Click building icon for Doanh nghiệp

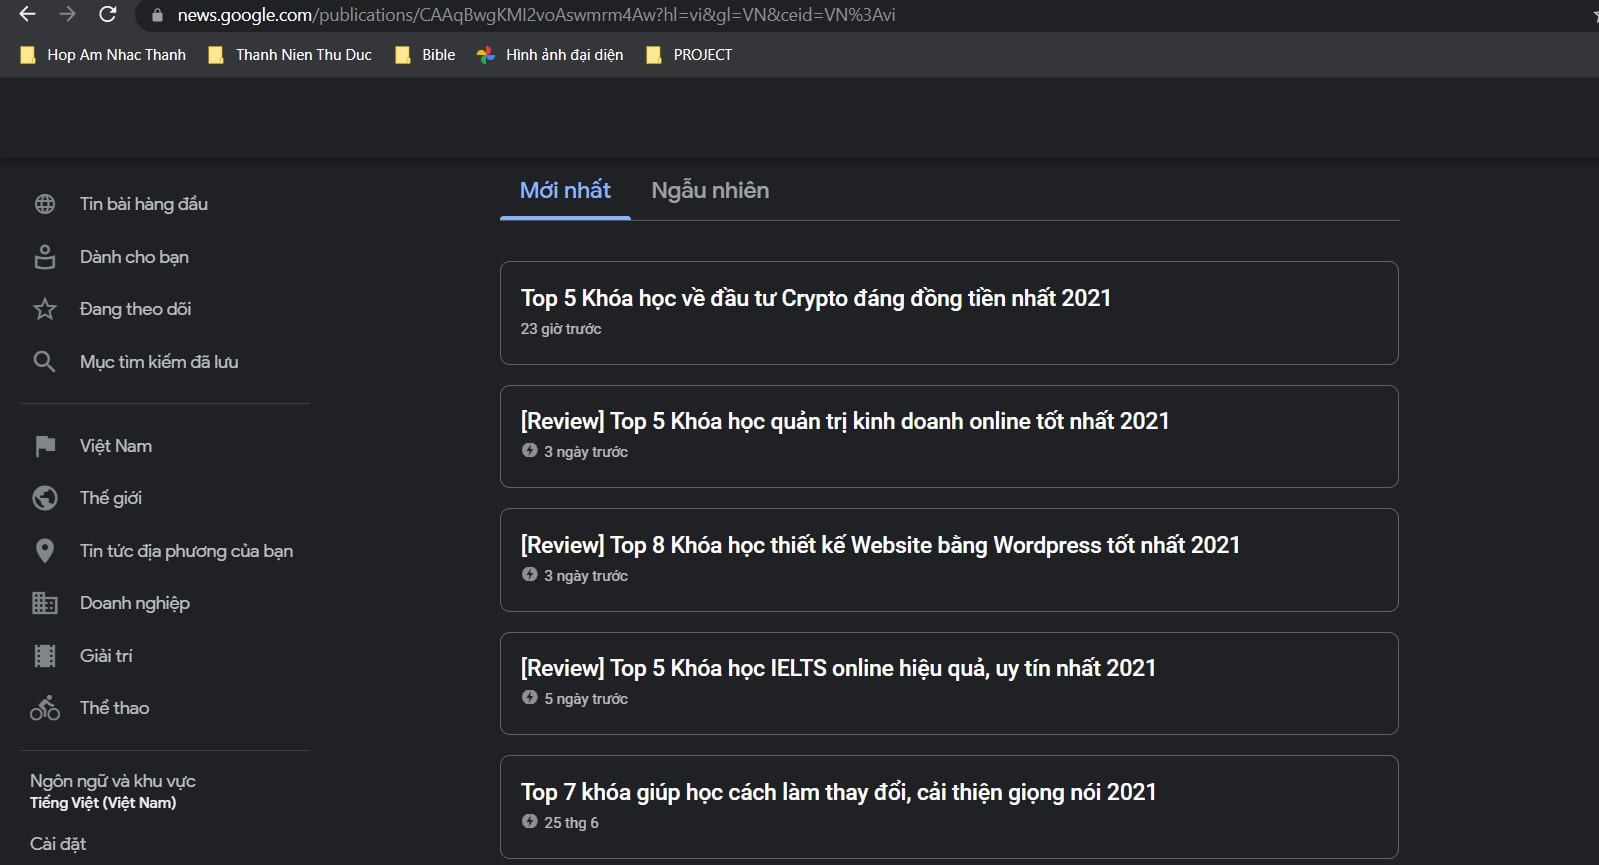tap(45, 603)
